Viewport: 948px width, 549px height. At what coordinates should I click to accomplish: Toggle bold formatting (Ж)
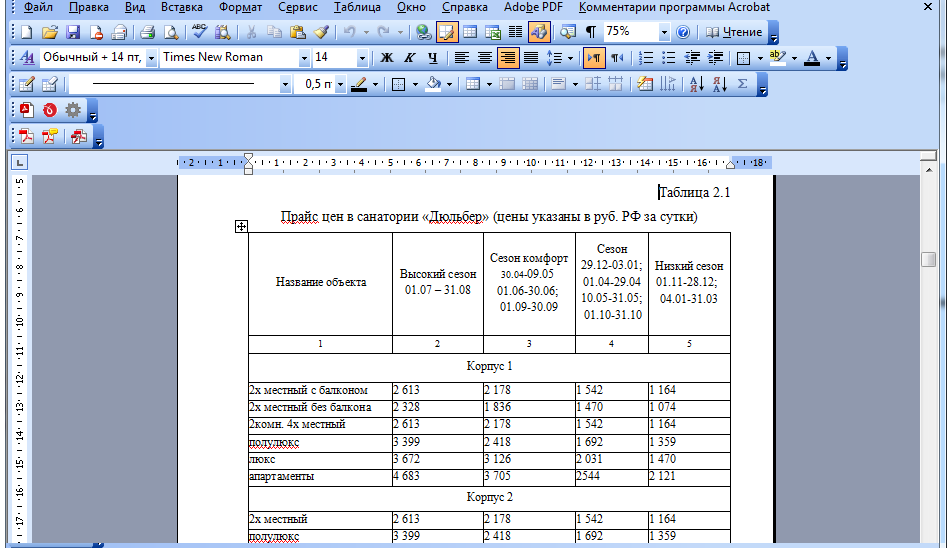pyautogui.click(x=387, y=57)
